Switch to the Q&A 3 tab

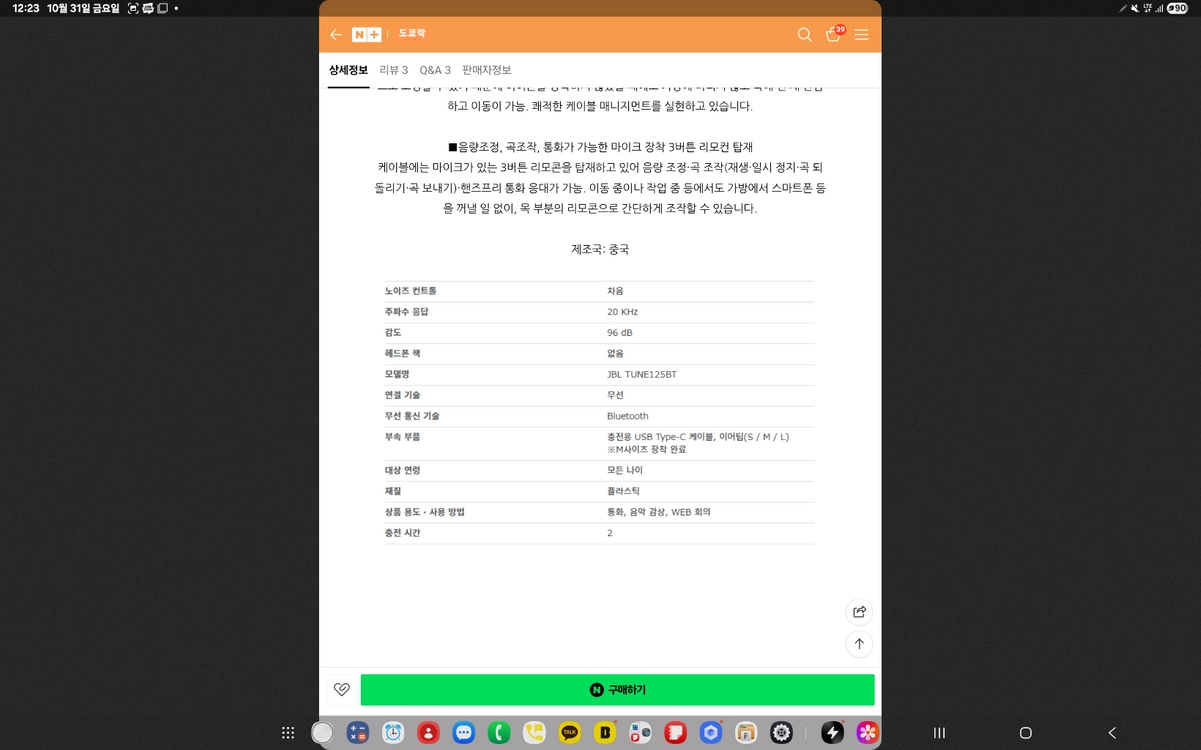(435, 70)
